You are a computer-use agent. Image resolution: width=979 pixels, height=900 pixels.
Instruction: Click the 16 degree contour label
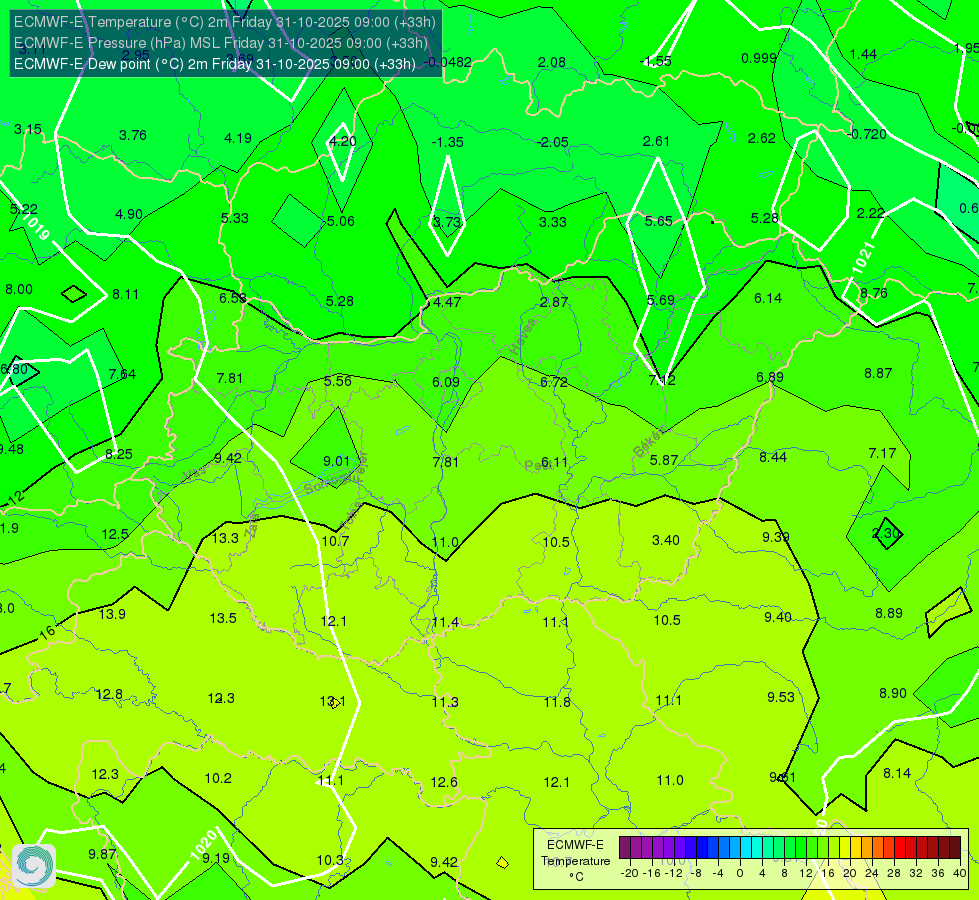pos(47,632)
